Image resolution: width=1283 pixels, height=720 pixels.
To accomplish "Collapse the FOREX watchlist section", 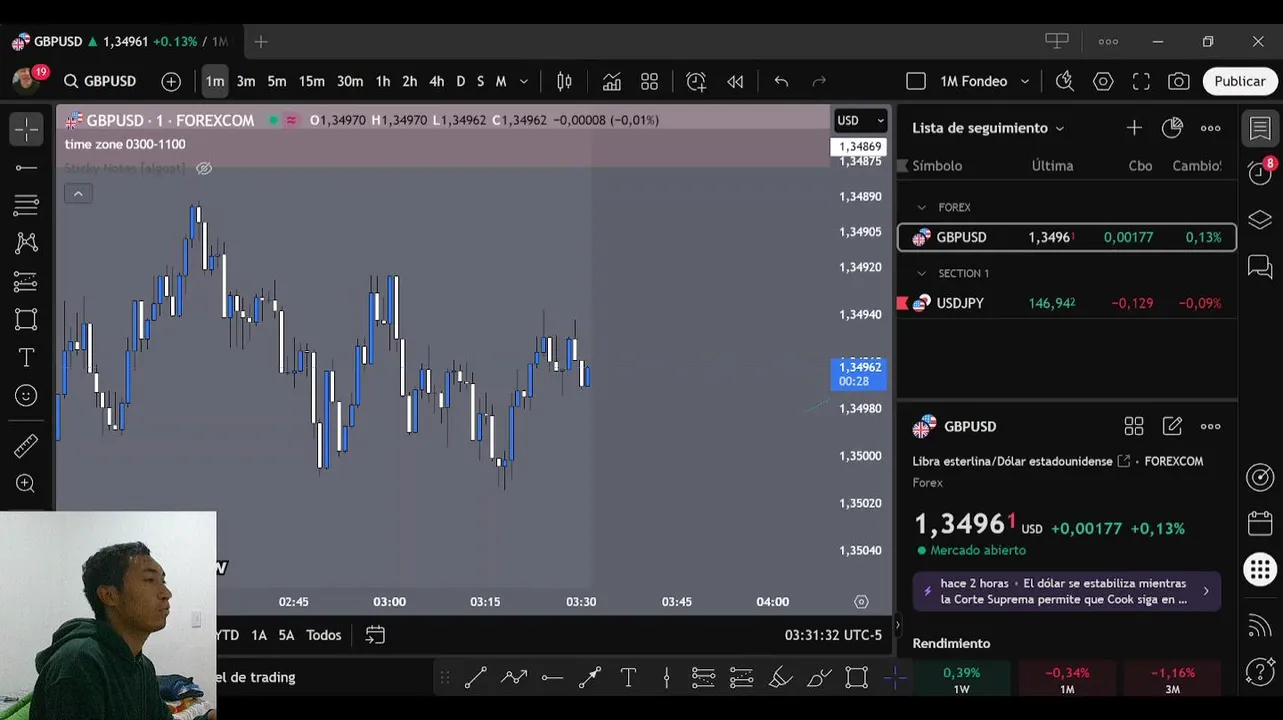I will coord(921,207).
